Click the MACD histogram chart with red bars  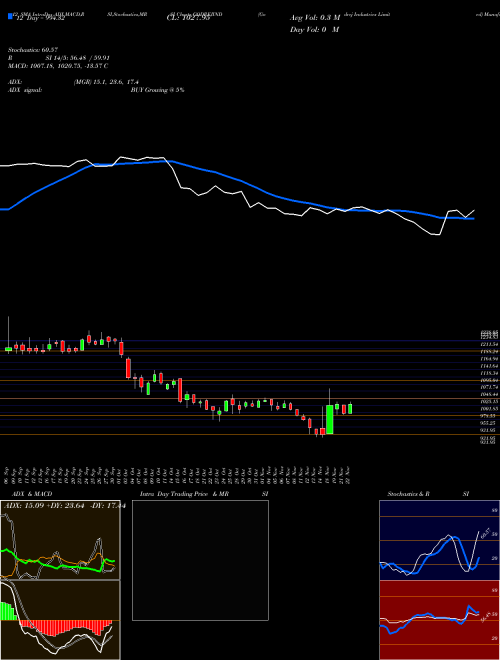60,620
